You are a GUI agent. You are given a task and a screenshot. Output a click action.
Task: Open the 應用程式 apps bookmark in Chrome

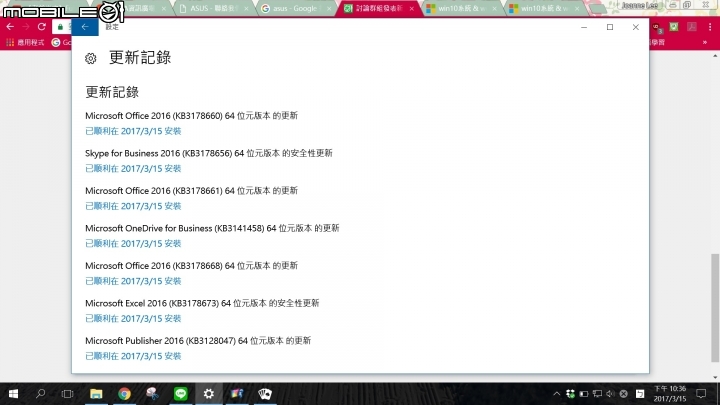[25, 43]
